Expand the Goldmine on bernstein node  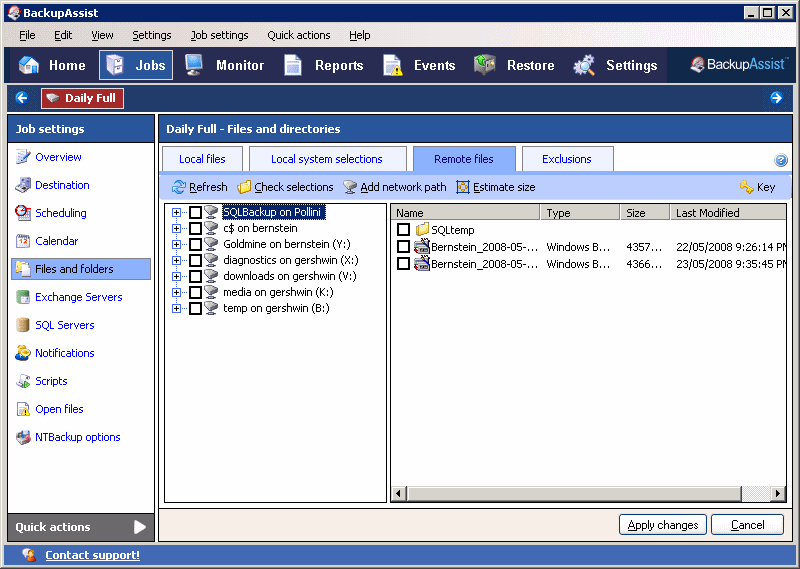click(x=177, y=244)
